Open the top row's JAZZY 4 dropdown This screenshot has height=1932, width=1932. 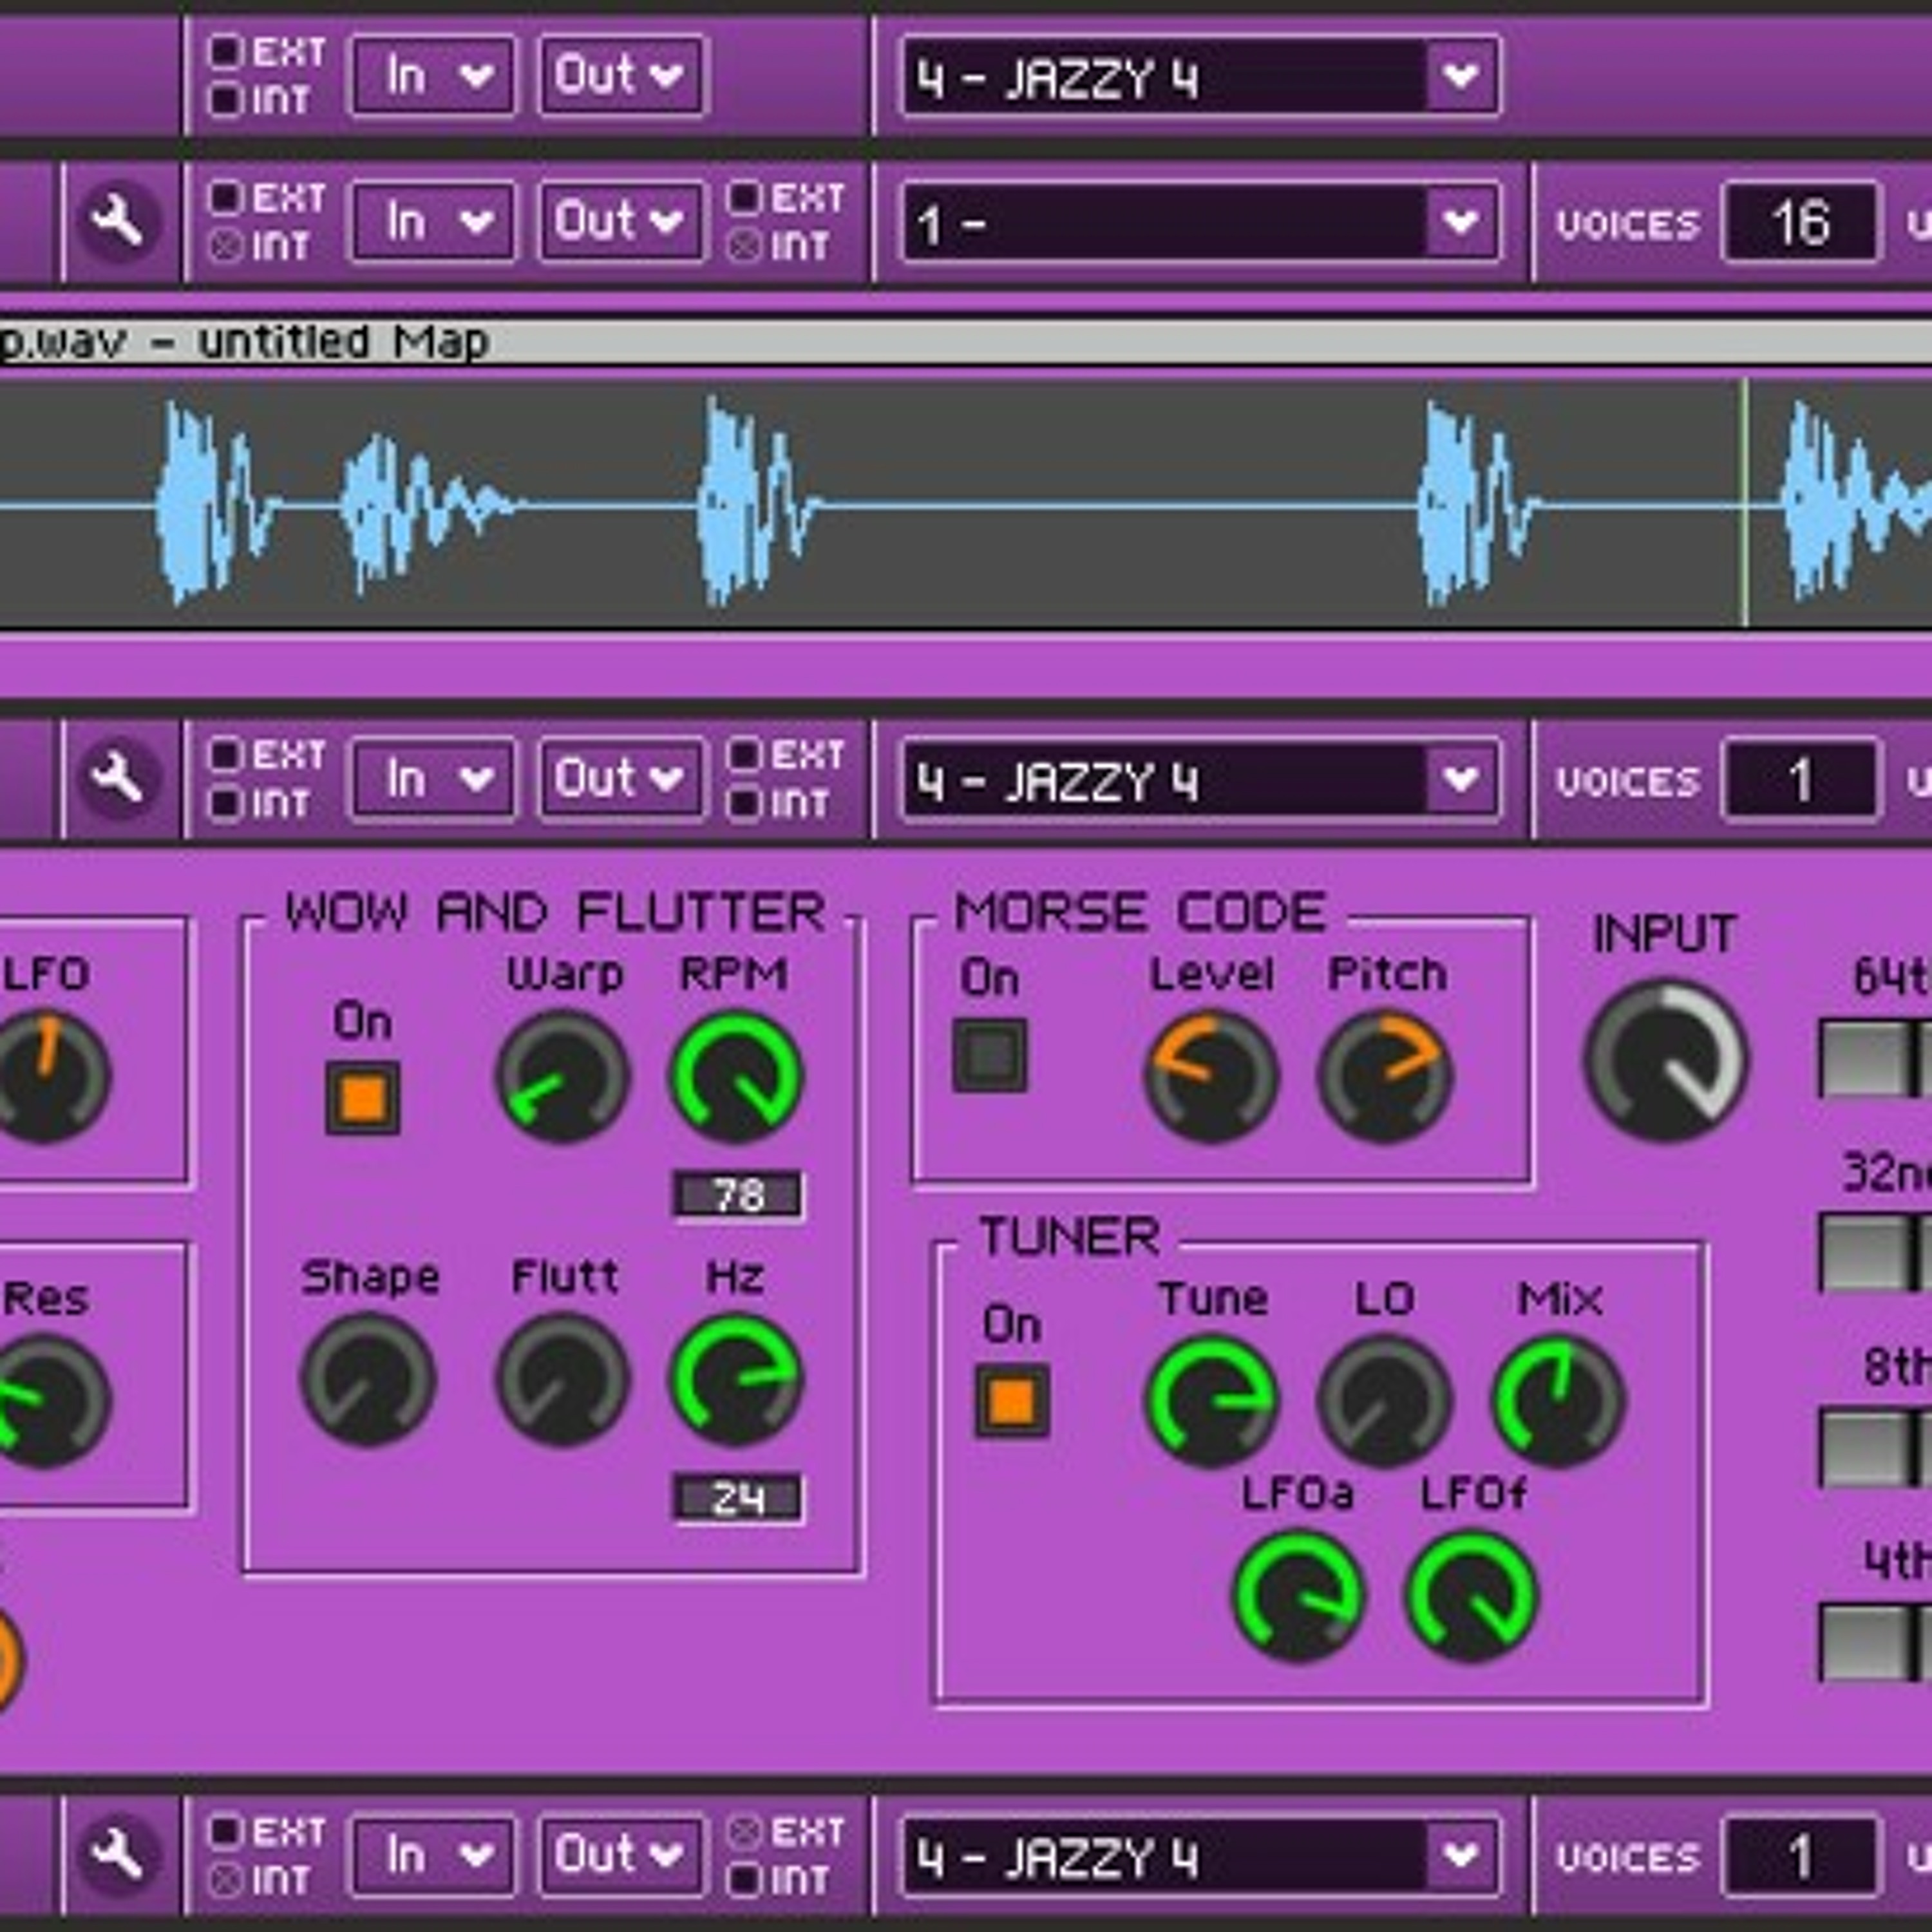[x=1461, y=76]
